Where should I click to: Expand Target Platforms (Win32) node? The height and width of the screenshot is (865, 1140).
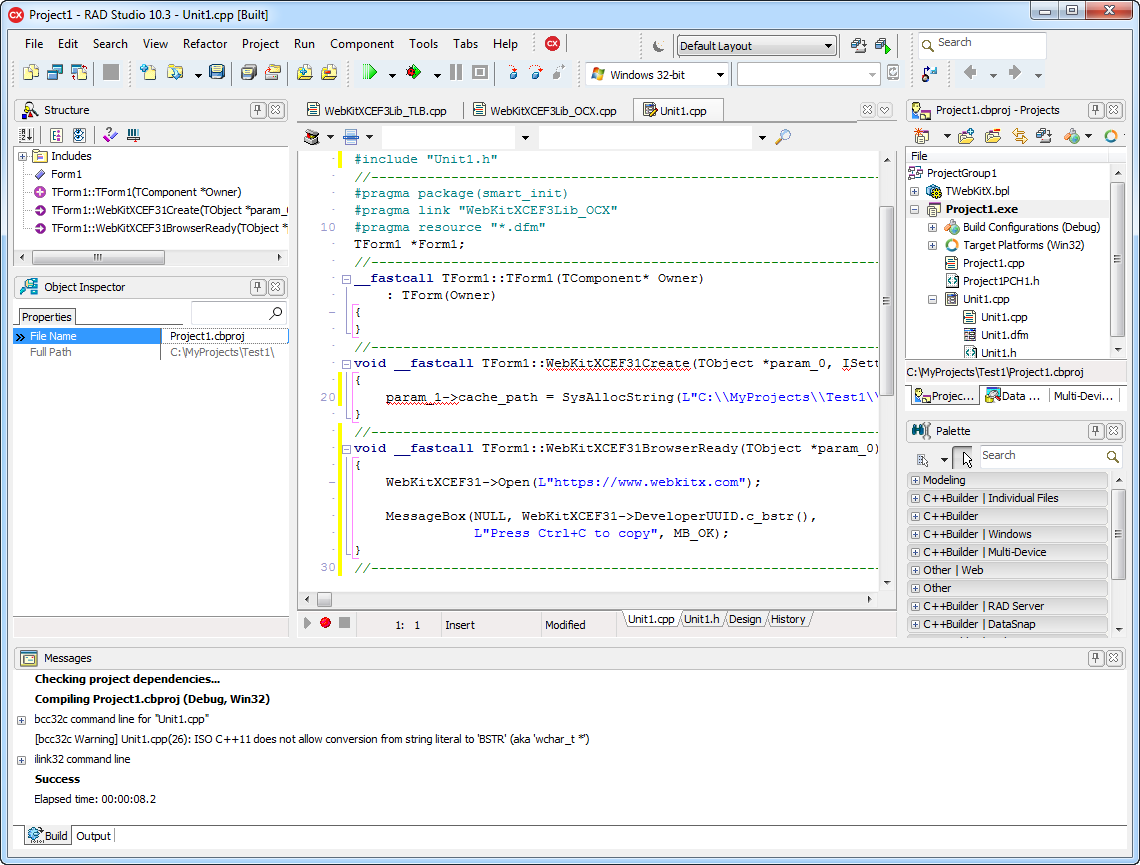tap(932, 246)
